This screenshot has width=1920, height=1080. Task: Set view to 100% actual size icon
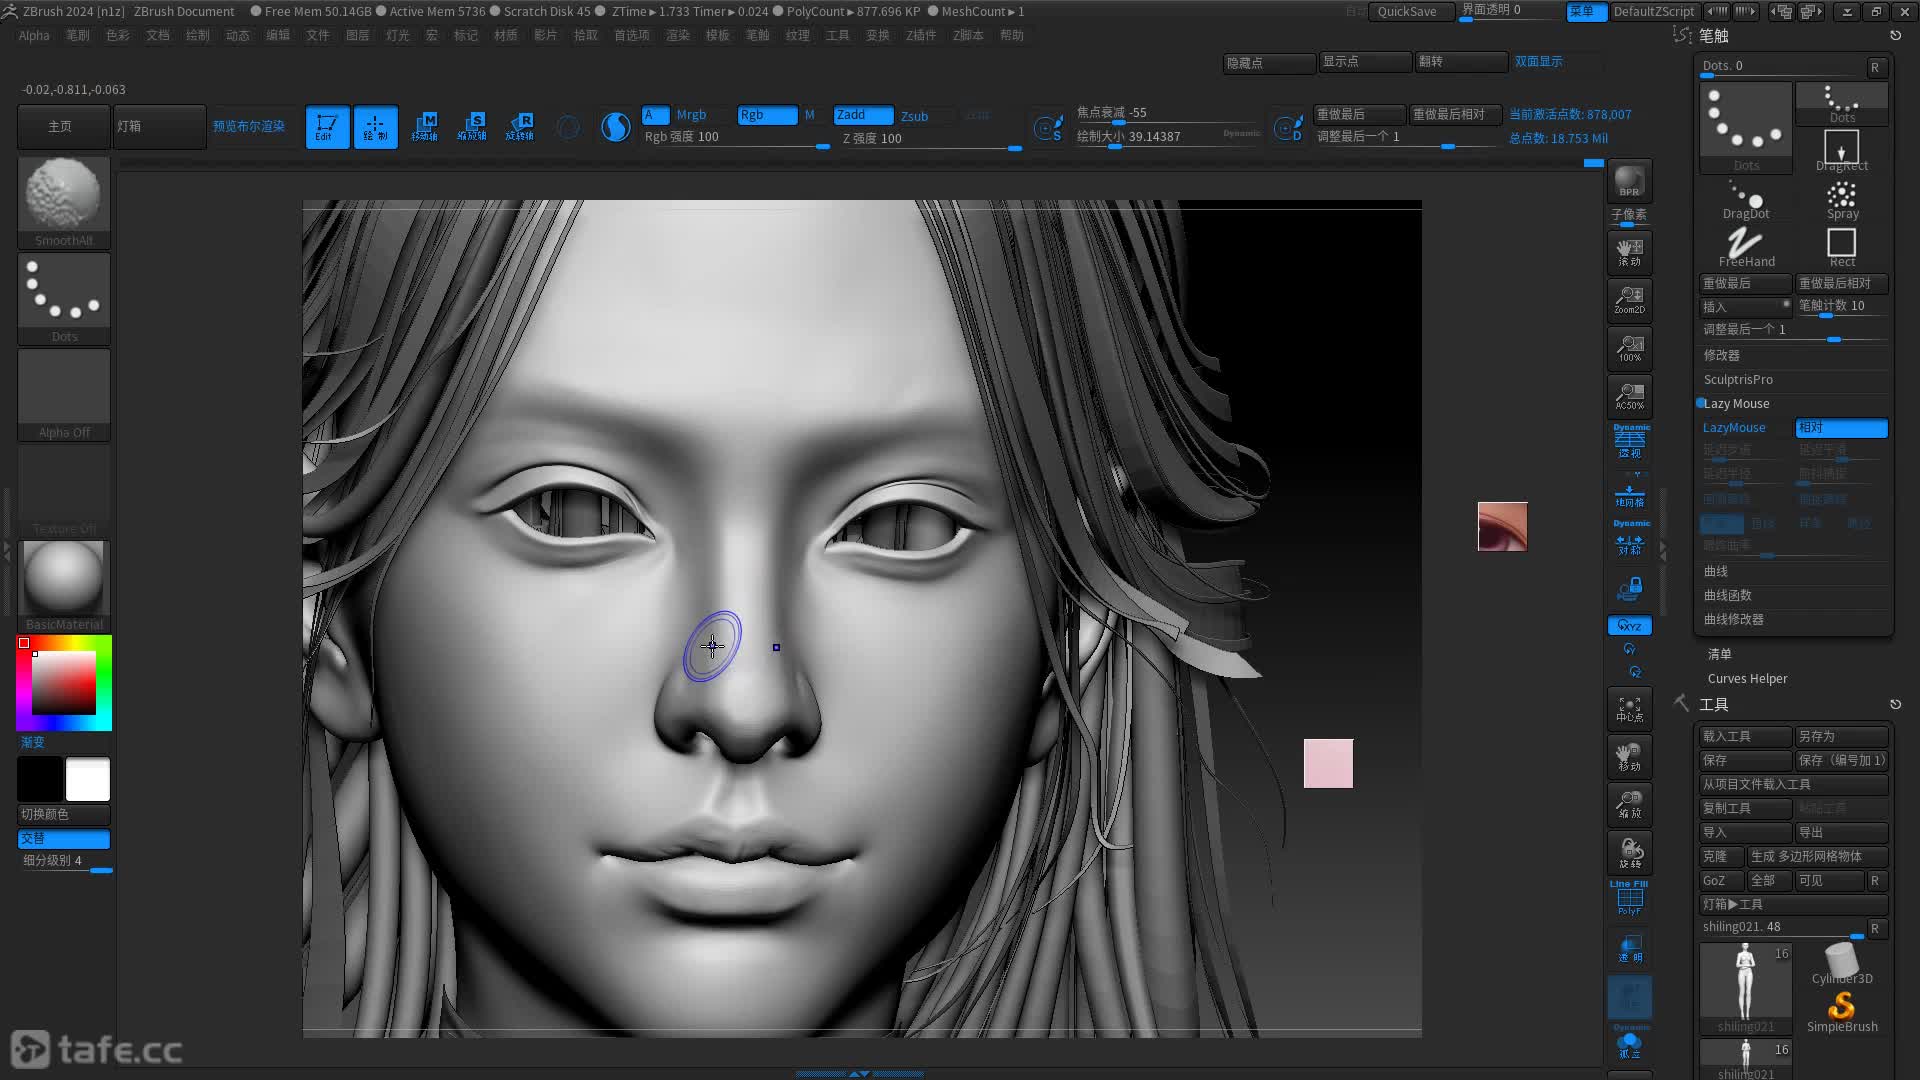(1629, 348)
